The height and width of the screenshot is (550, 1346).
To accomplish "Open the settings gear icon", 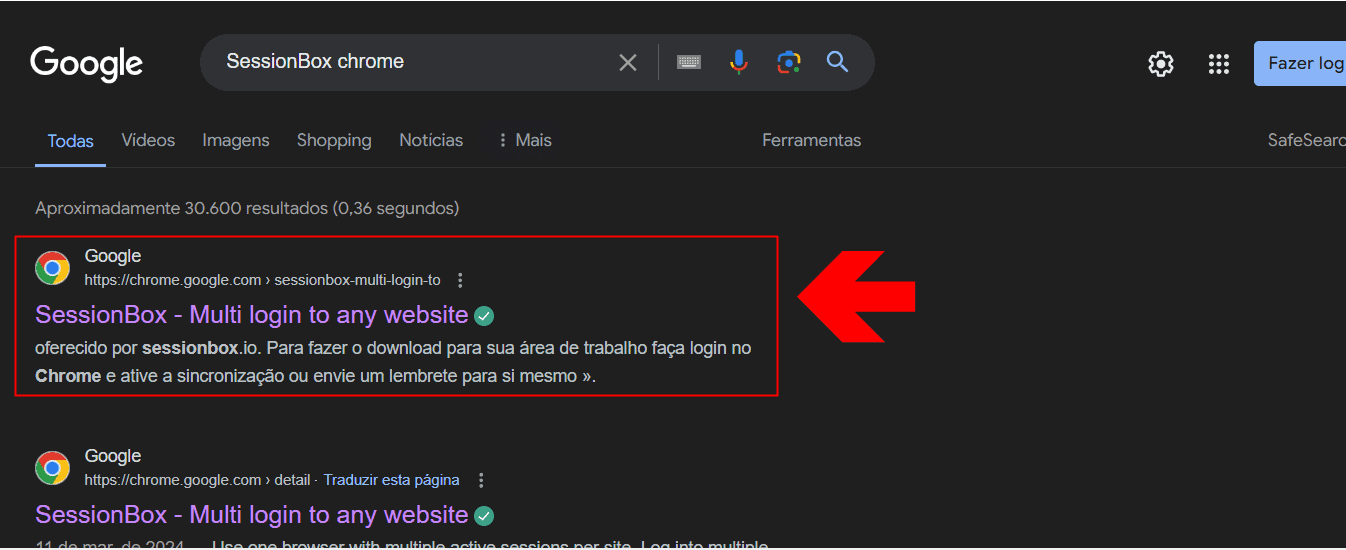I will (1161, 64).
